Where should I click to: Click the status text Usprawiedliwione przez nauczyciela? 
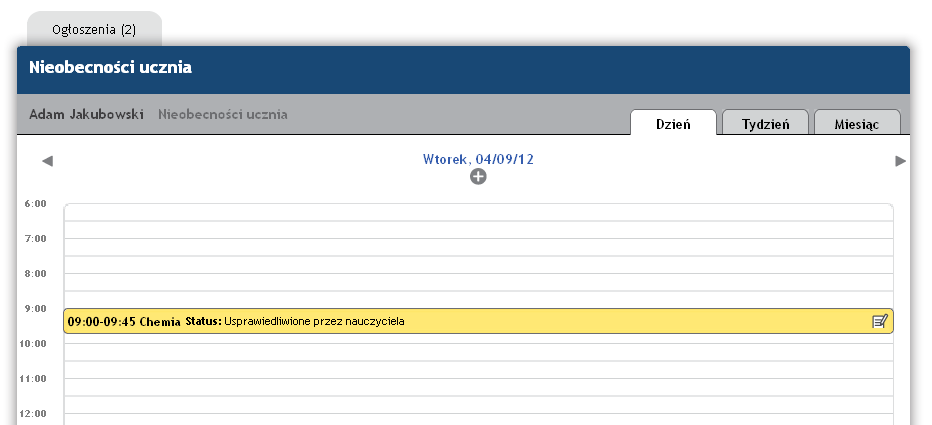coord(314,322)
